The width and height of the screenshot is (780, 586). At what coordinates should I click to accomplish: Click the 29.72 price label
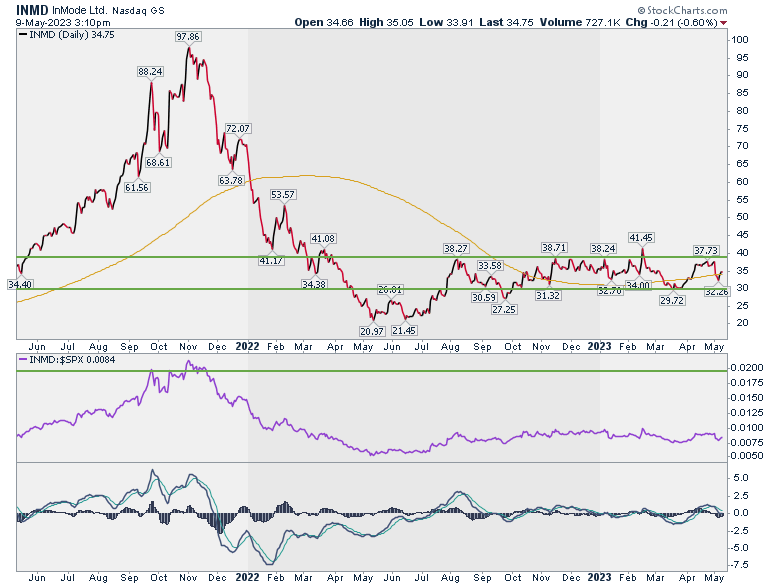pyautogui.click(x=672, y=300)
